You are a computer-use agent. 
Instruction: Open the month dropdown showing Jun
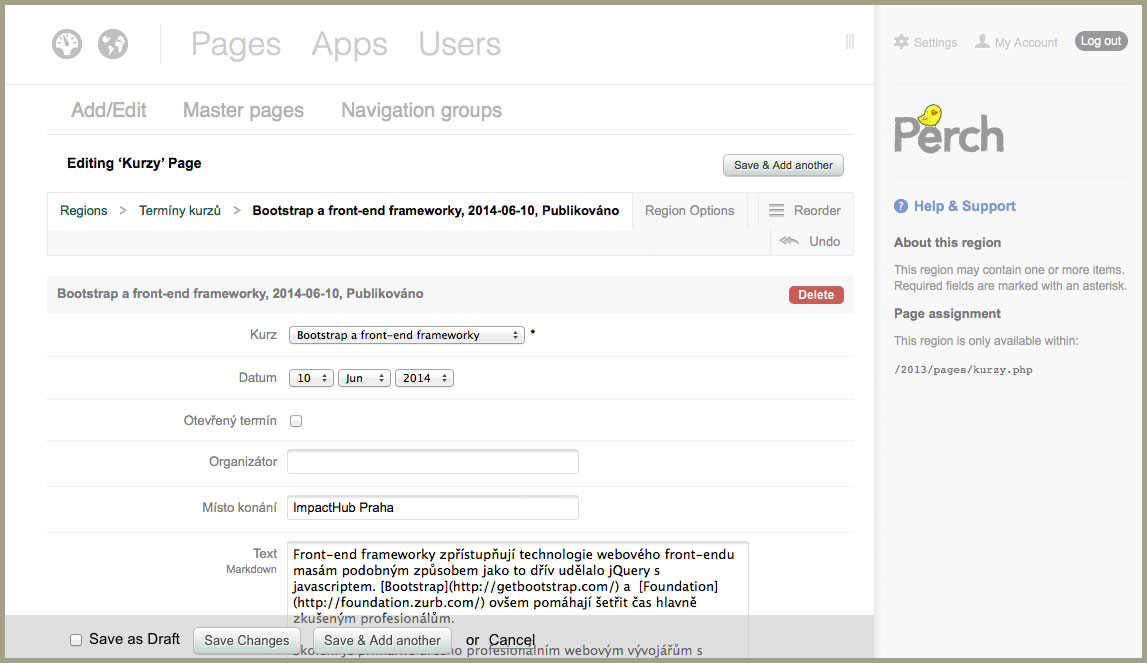click(365, 378)
